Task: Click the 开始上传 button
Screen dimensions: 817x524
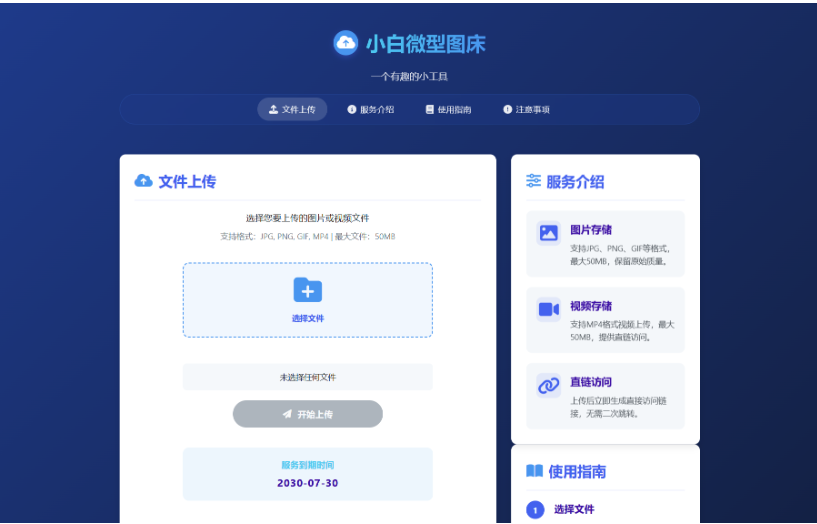Action: 307,414
